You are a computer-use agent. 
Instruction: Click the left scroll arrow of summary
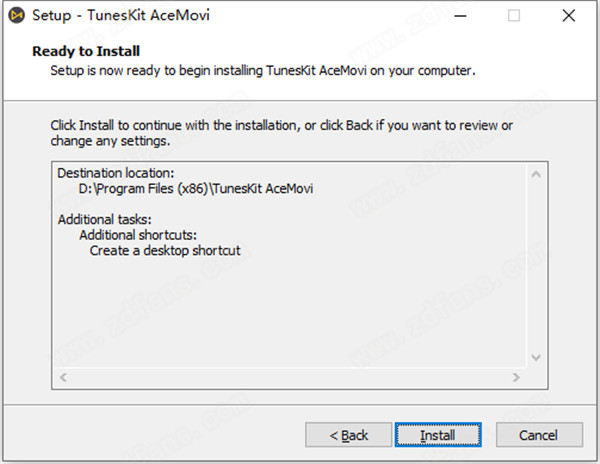coord(63,378)
